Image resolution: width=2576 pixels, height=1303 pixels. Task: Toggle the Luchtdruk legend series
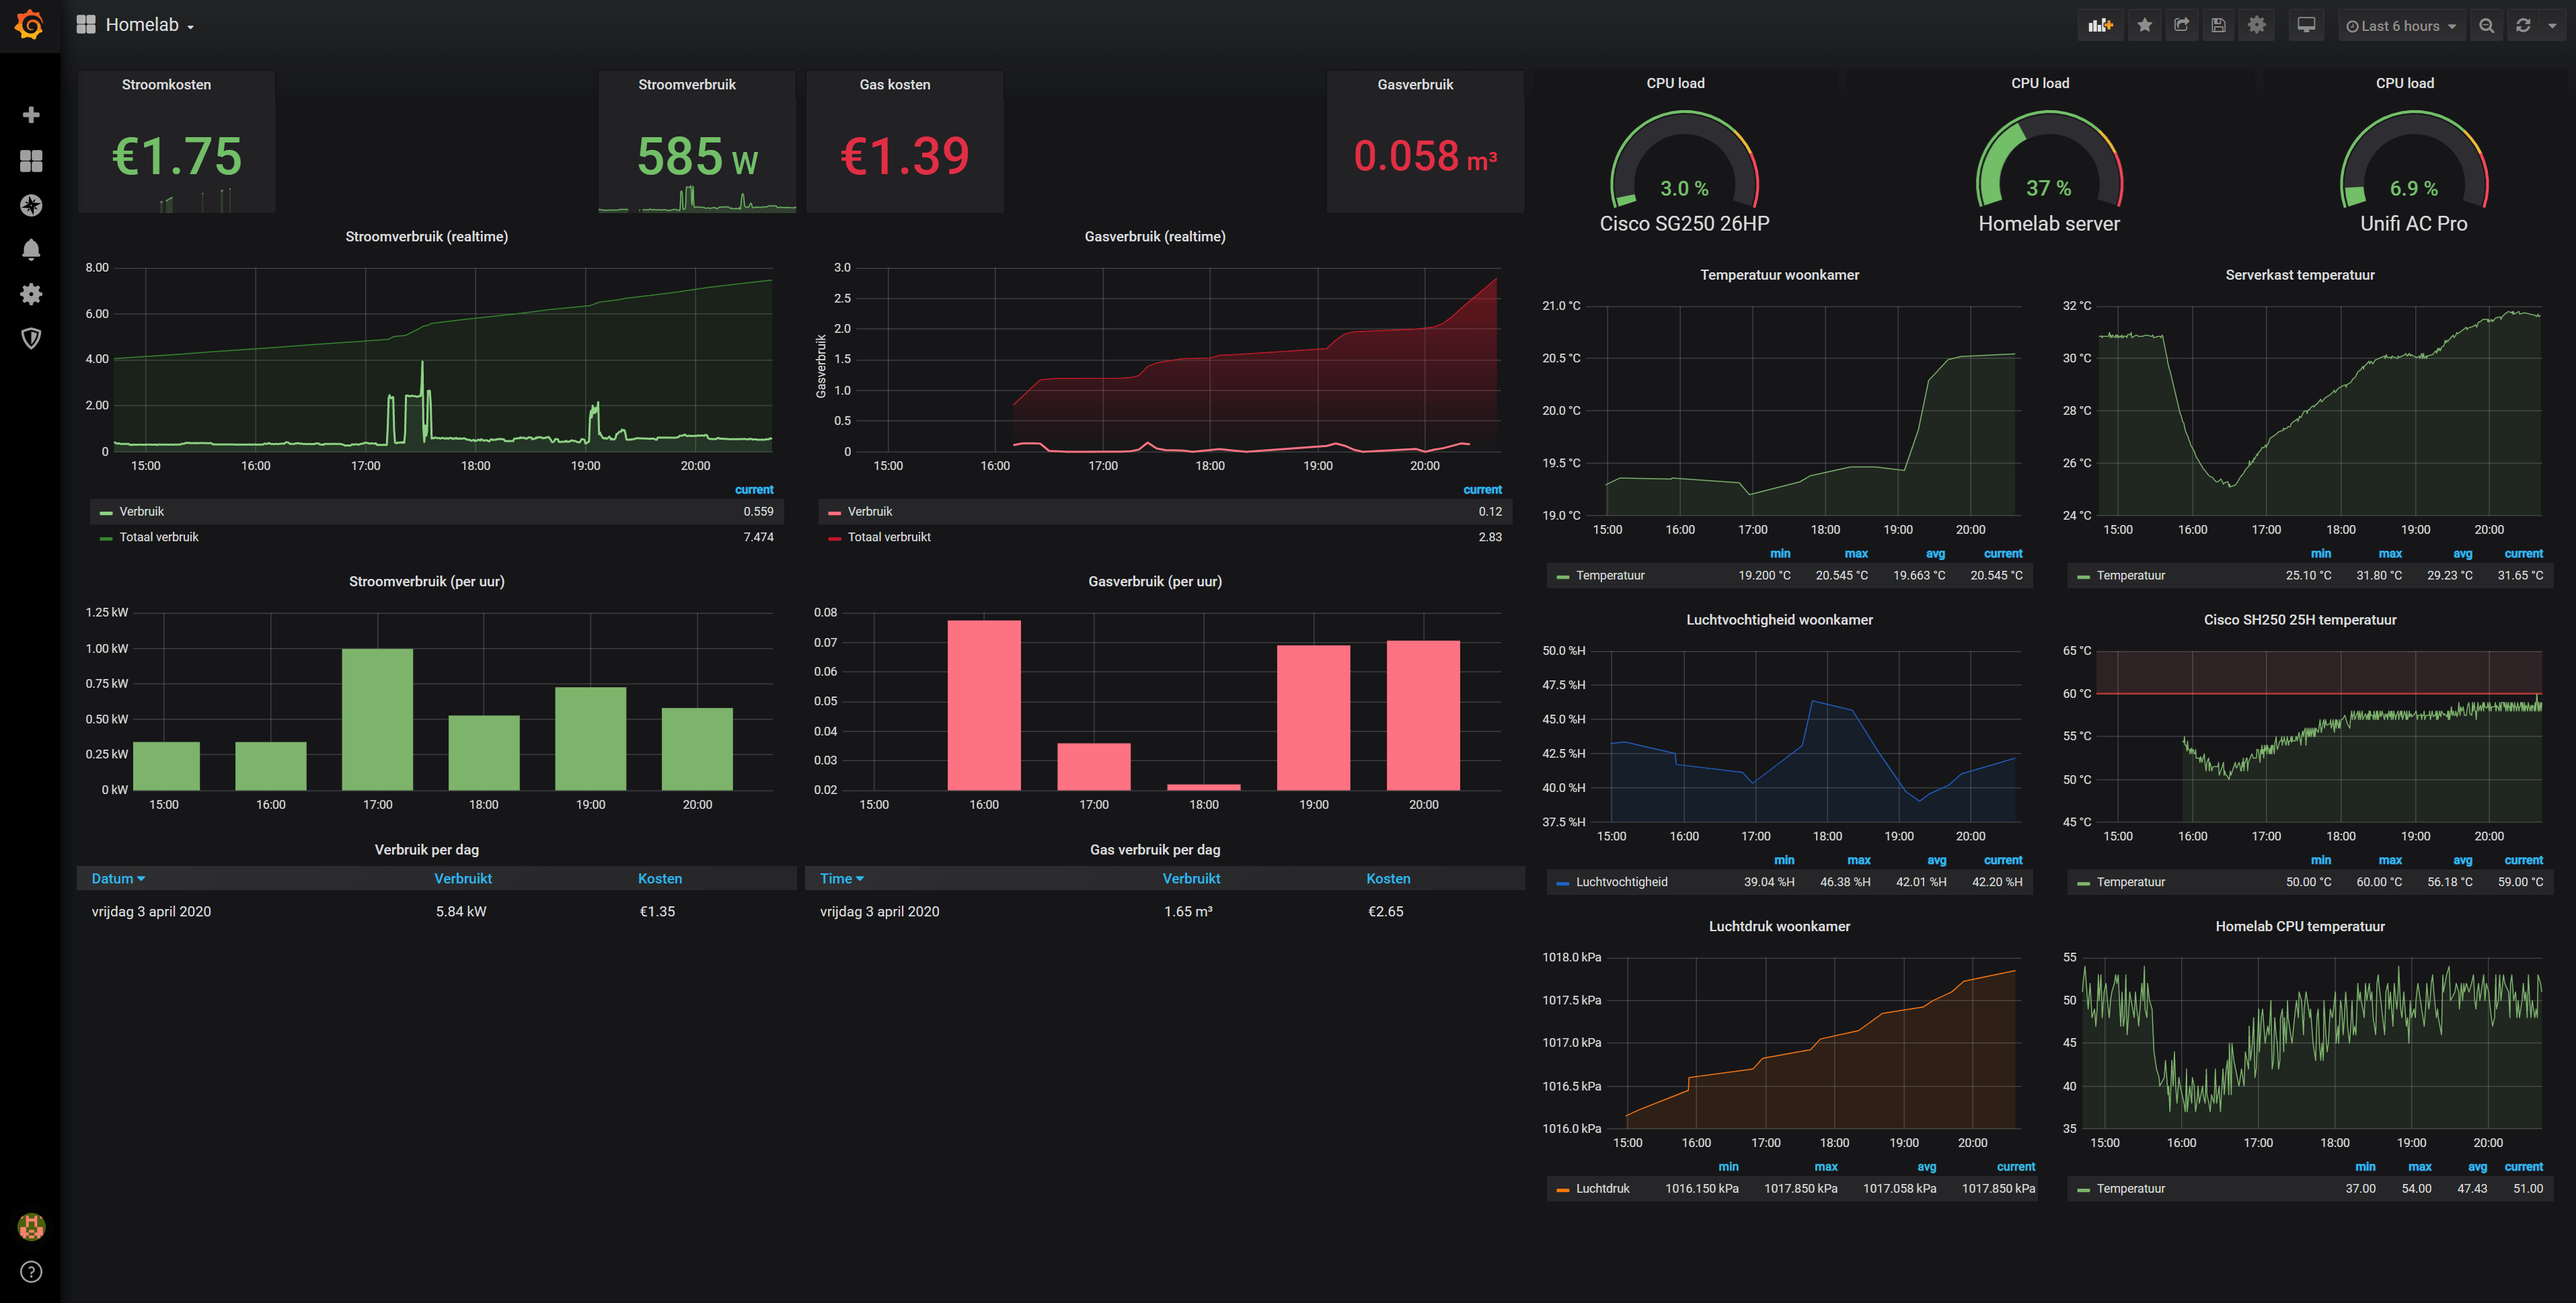(1602, 1188)
